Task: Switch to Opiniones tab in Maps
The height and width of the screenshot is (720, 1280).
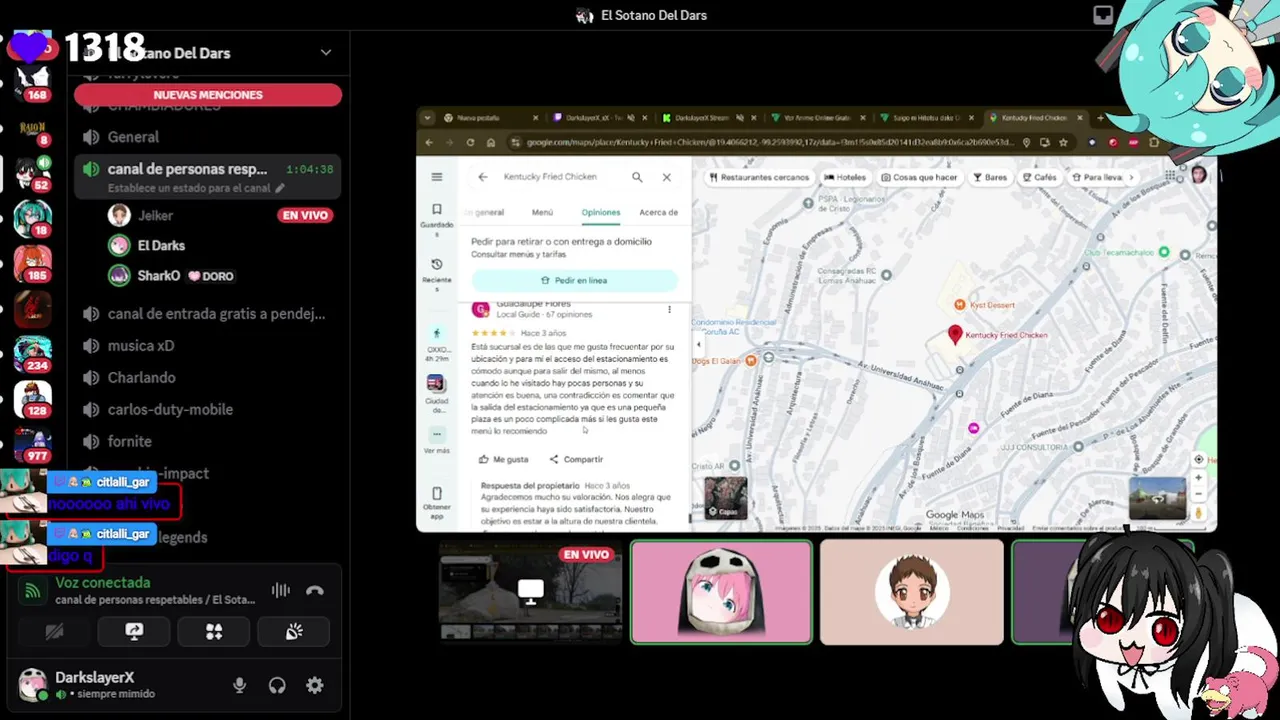Action: 601,212
